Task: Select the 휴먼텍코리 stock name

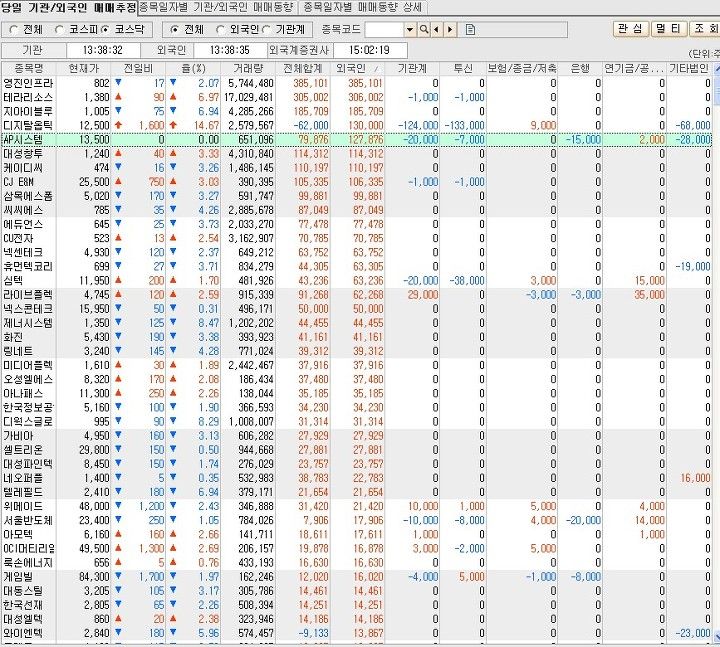Action: (28, 267)
